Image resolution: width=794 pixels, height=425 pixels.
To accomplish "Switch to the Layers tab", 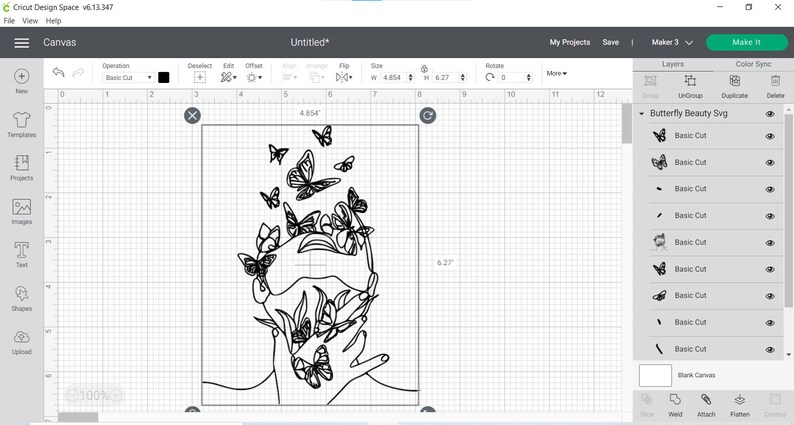I will [x=672, y=64].
